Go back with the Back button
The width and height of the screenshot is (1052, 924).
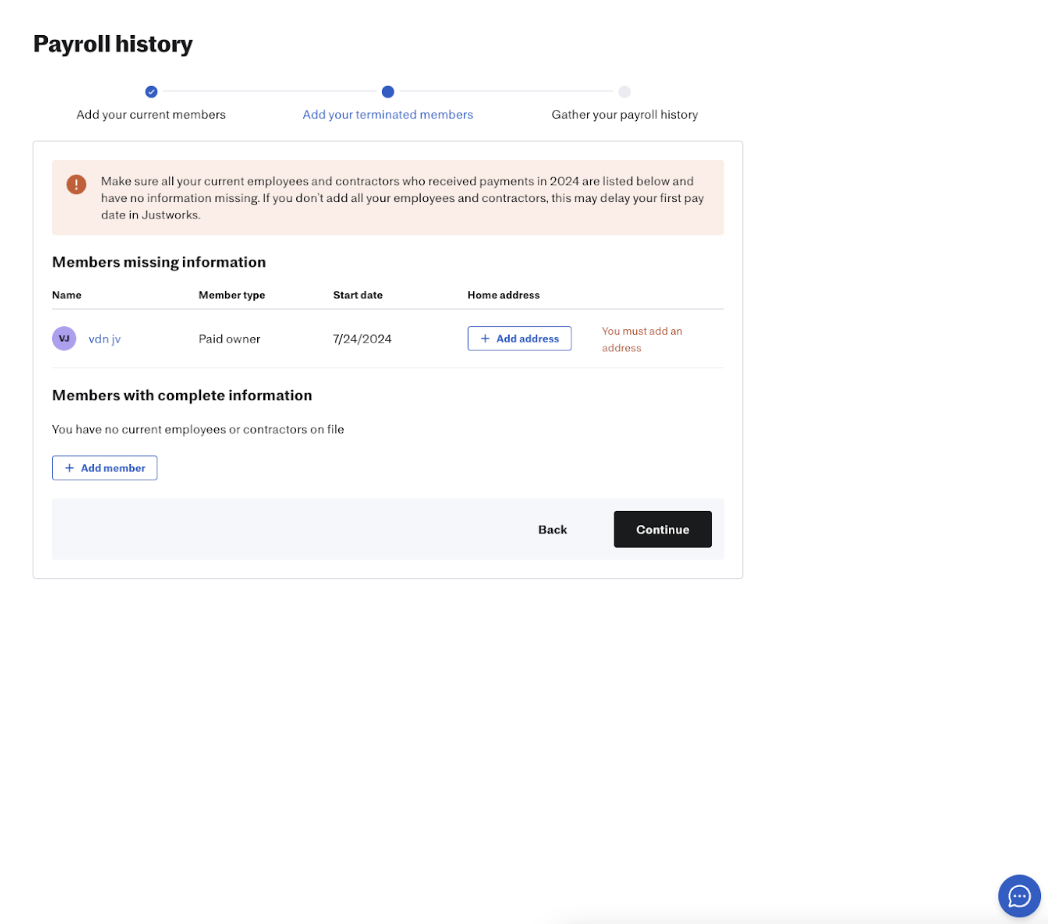(552, 530)
